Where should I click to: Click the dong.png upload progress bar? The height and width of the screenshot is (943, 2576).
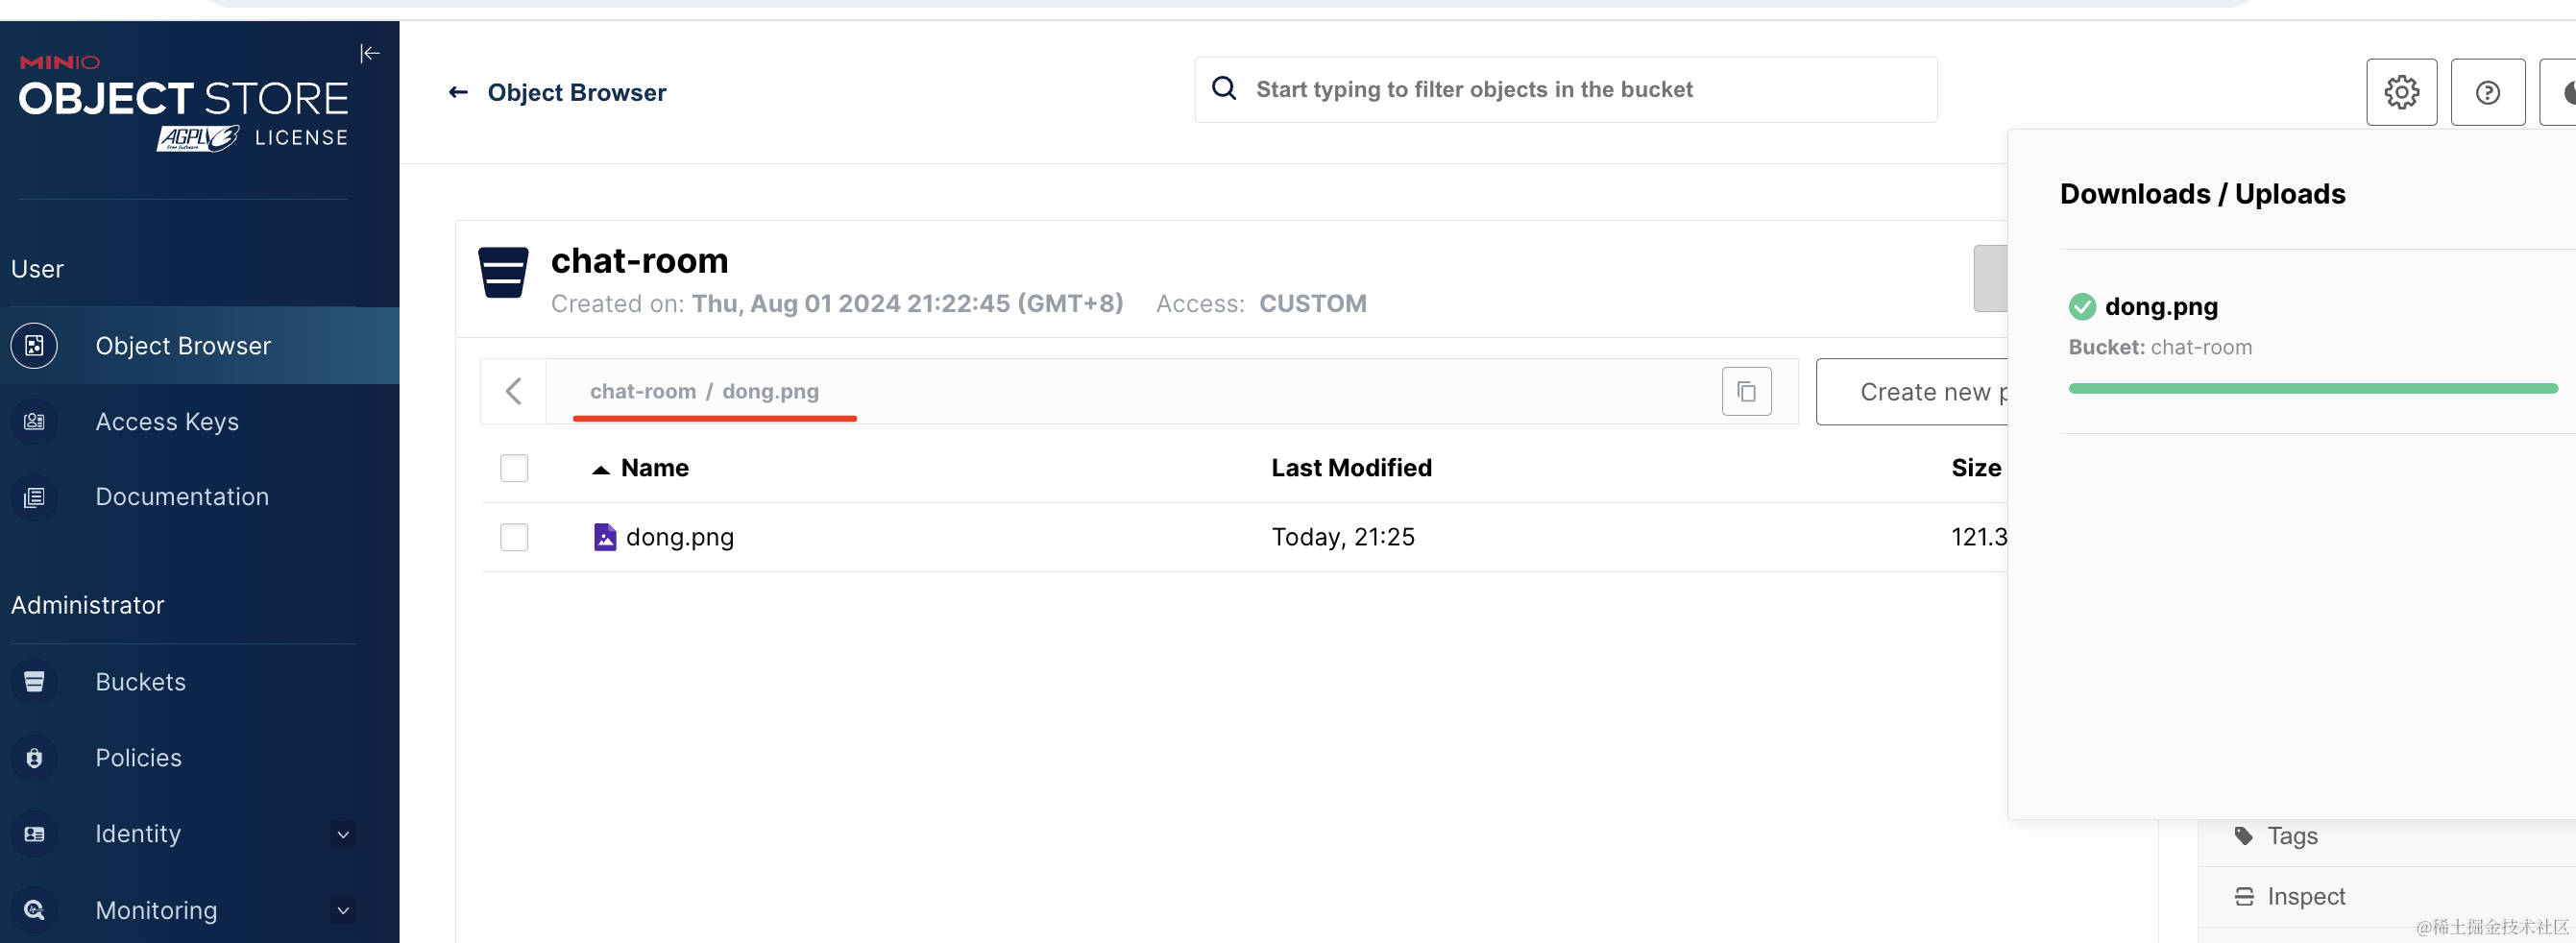pos(2311,388)
